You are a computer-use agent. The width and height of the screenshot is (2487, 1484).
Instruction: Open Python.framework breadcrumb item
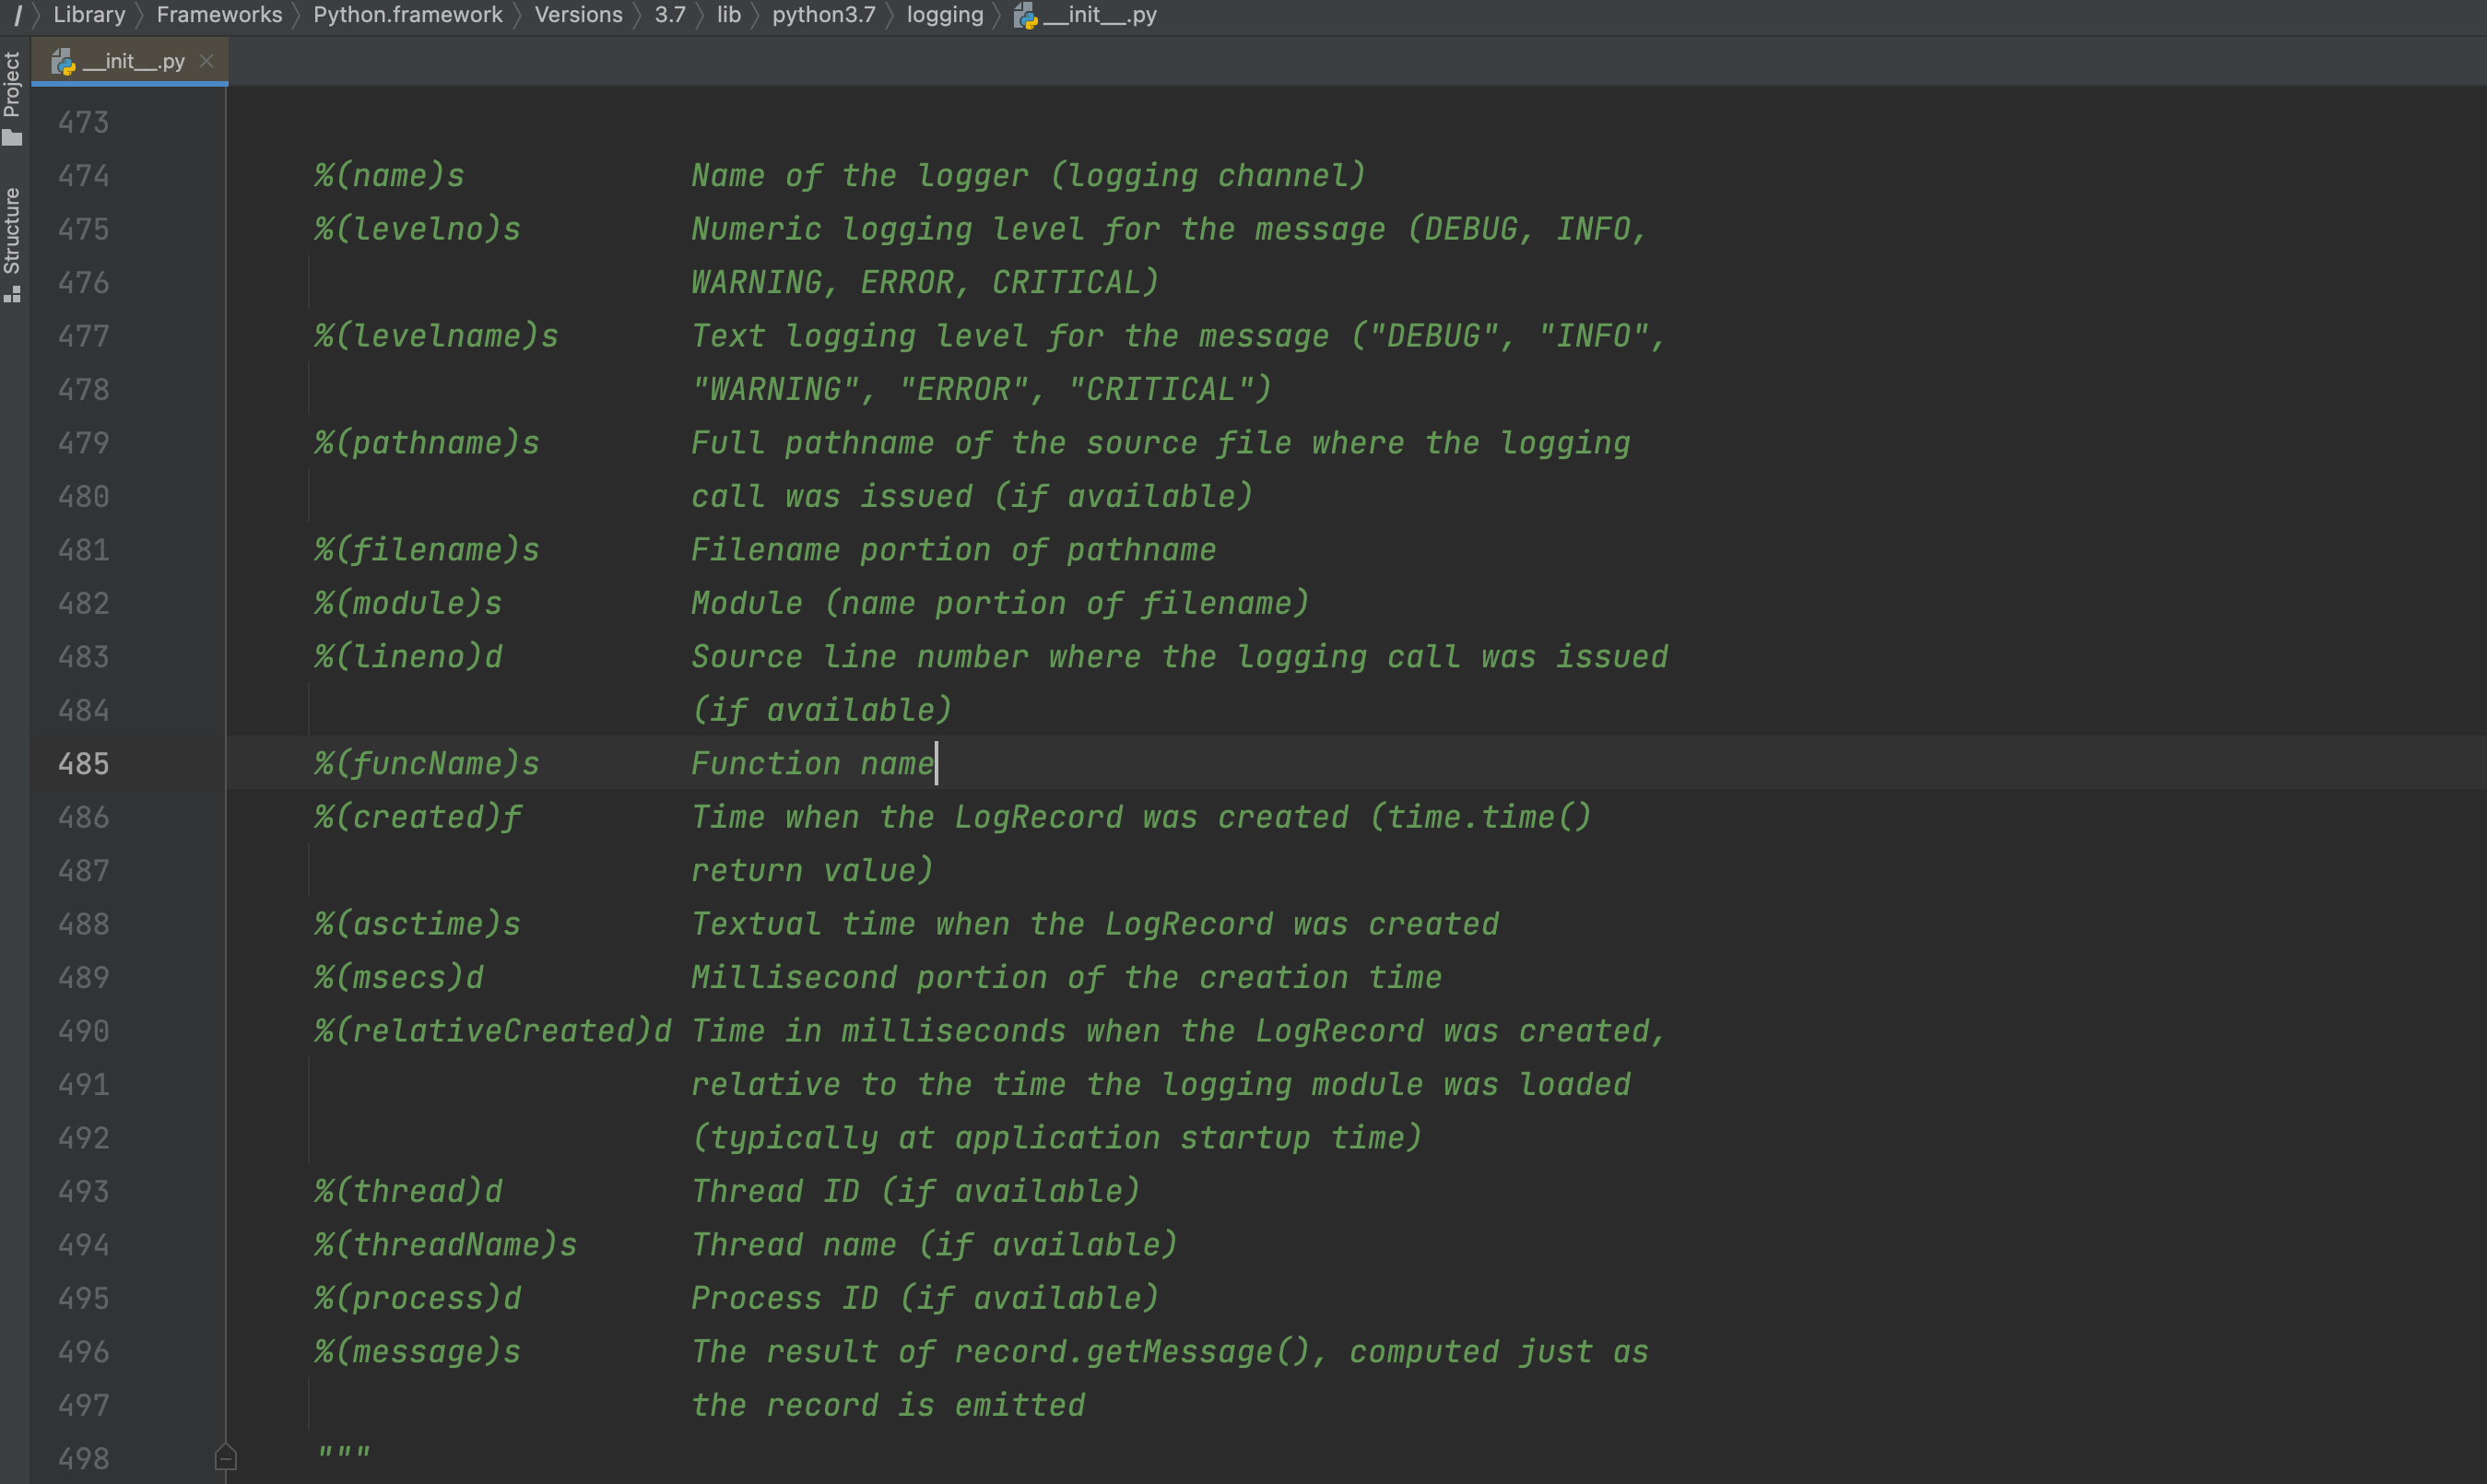pos(407,15)
